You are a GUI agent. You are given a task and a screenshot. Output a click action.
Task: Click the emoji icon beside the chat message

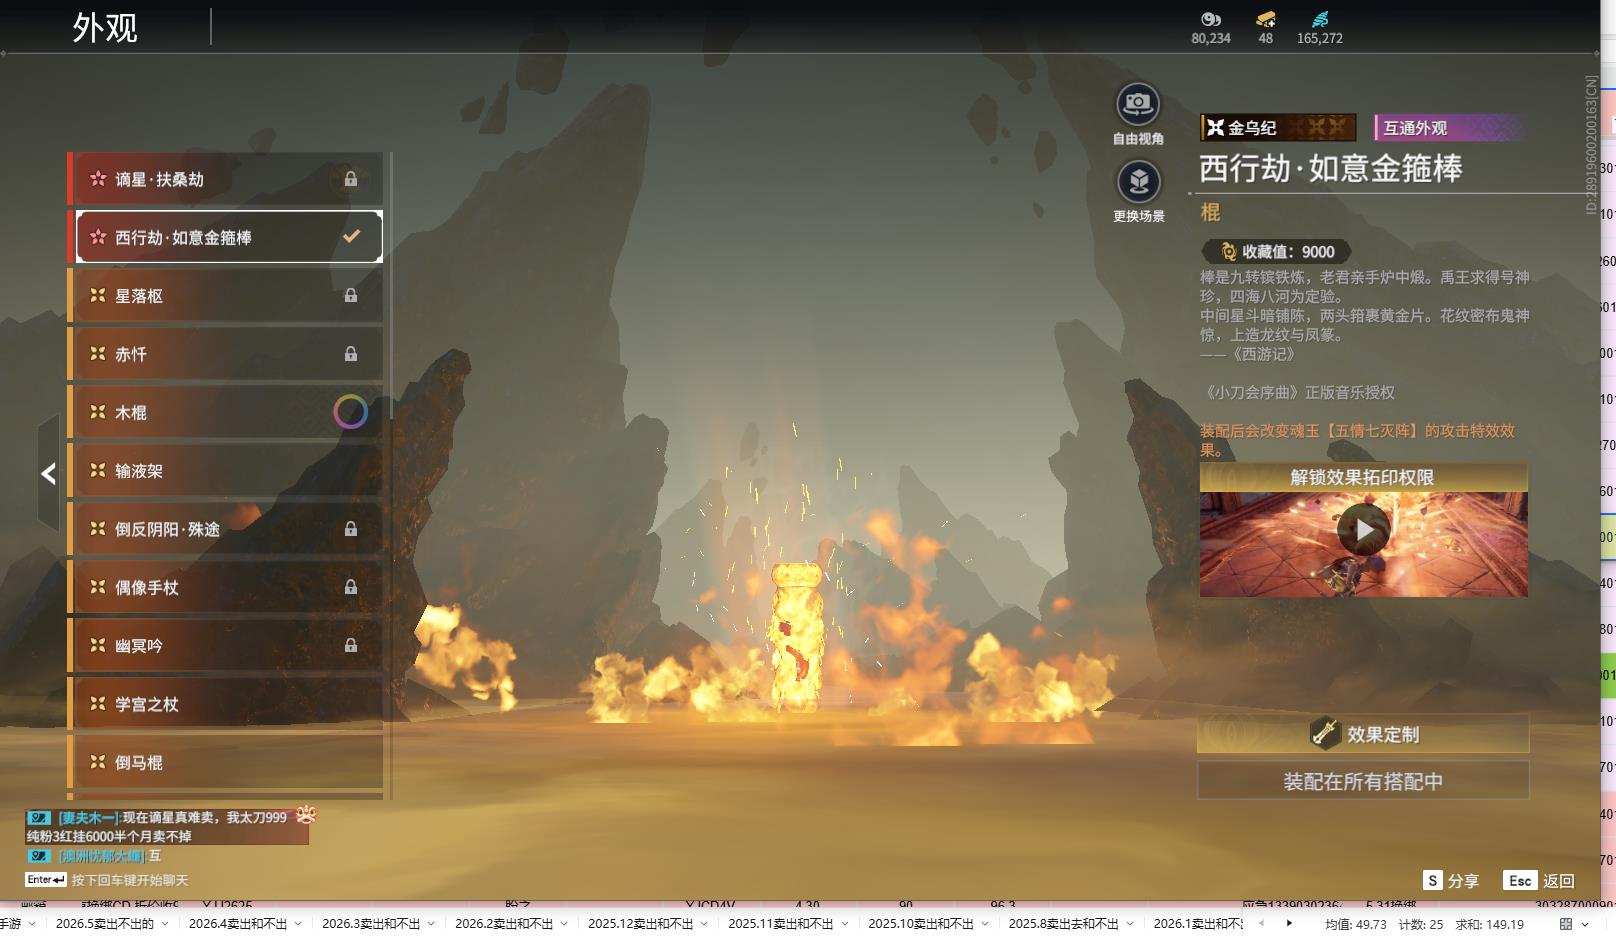pyautogui.click(x=306, y=816)
